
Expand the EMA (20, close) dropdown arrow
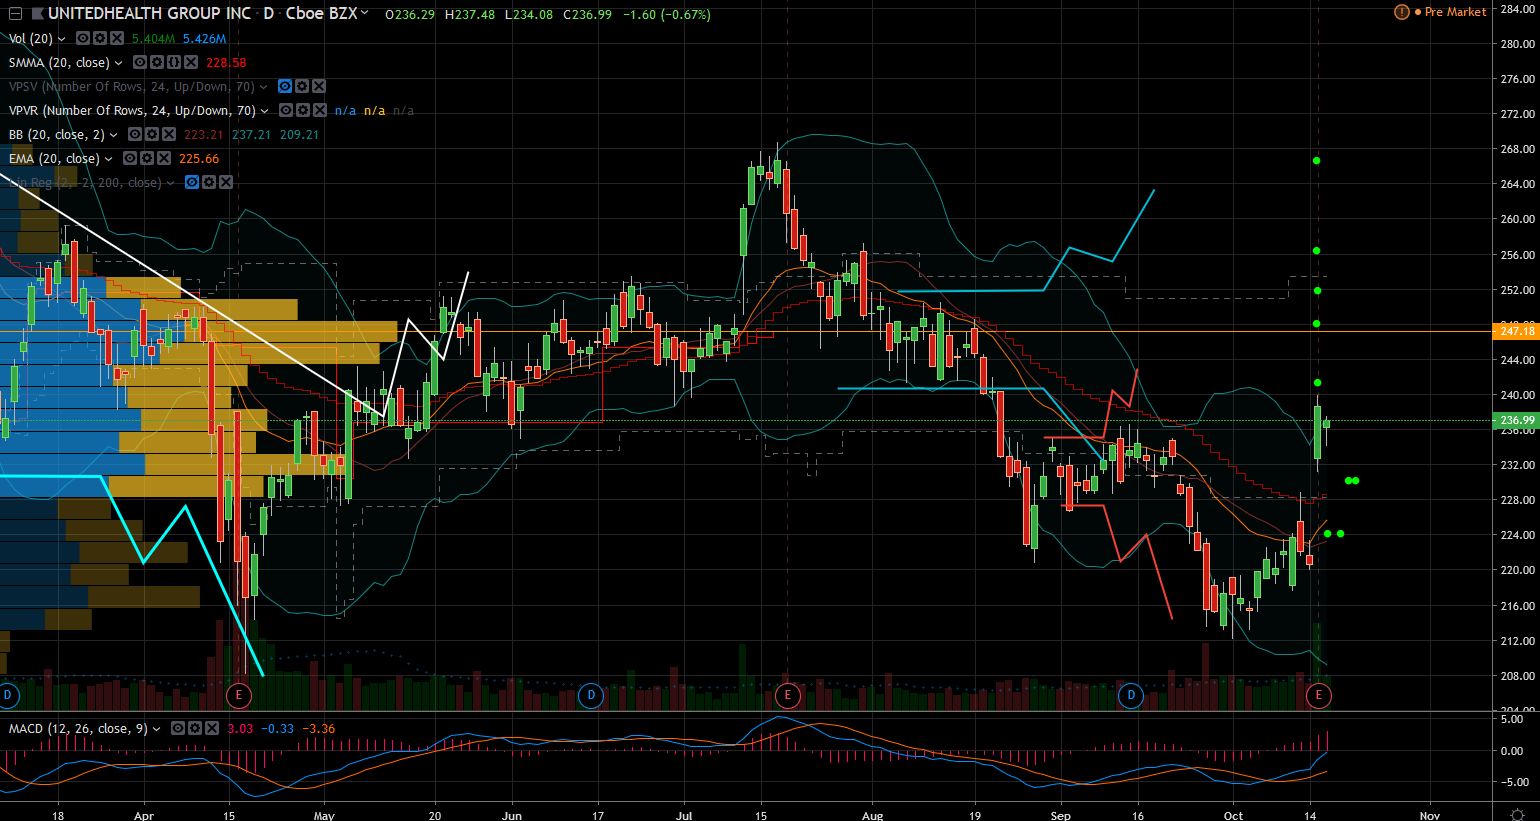(x=109, y=159)
